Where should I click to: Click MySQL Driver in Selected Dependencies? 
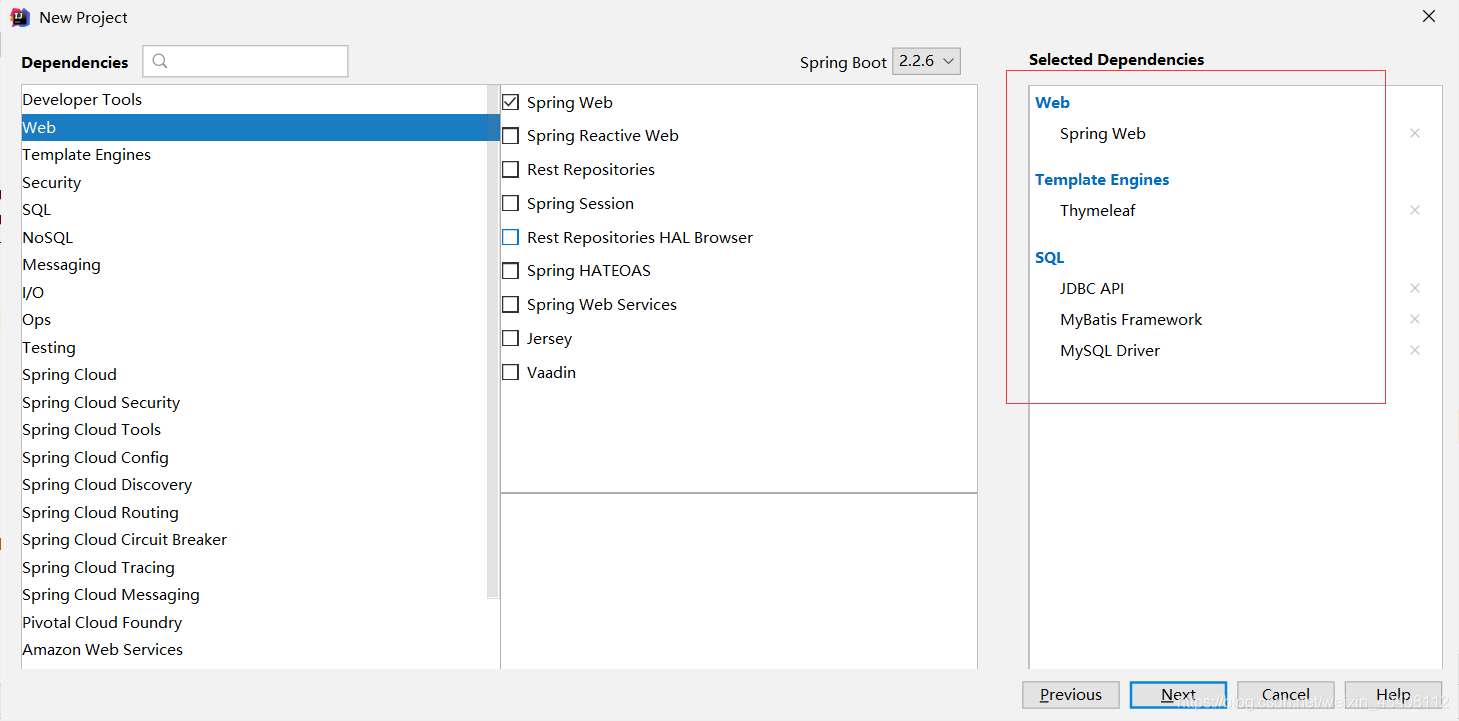tap(1110, 350)
